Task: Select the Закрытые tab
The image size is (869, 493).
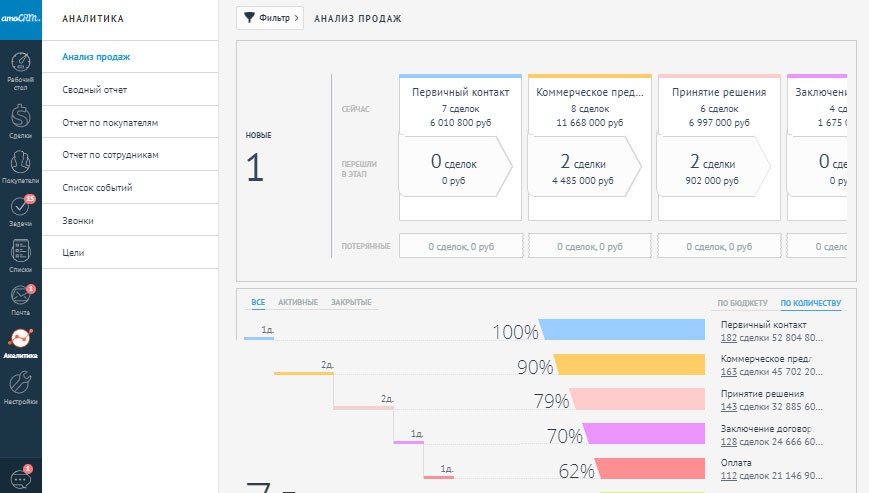Action: (x=351, y=302)
